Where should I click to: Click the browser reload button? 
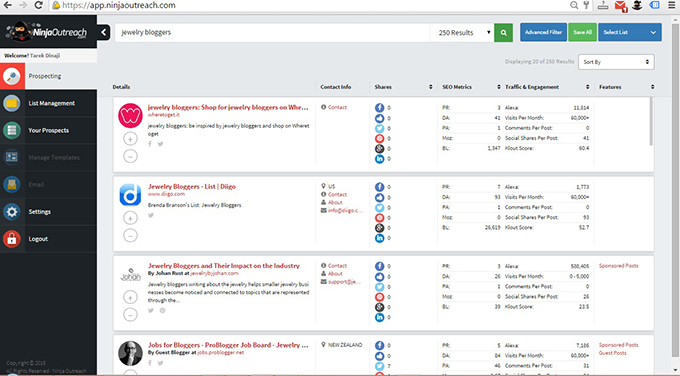point(38,5)
